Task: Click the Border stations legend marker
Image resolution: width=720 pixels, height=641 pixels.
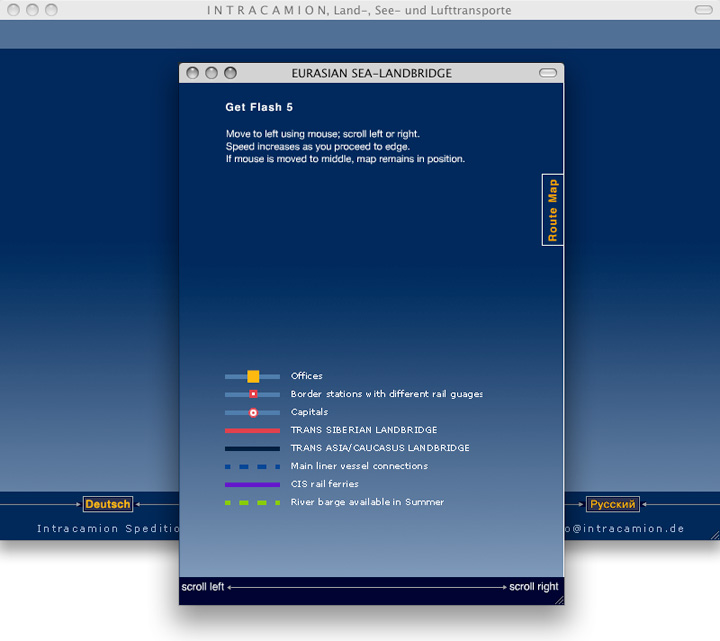Action: (x=253, y=394)
